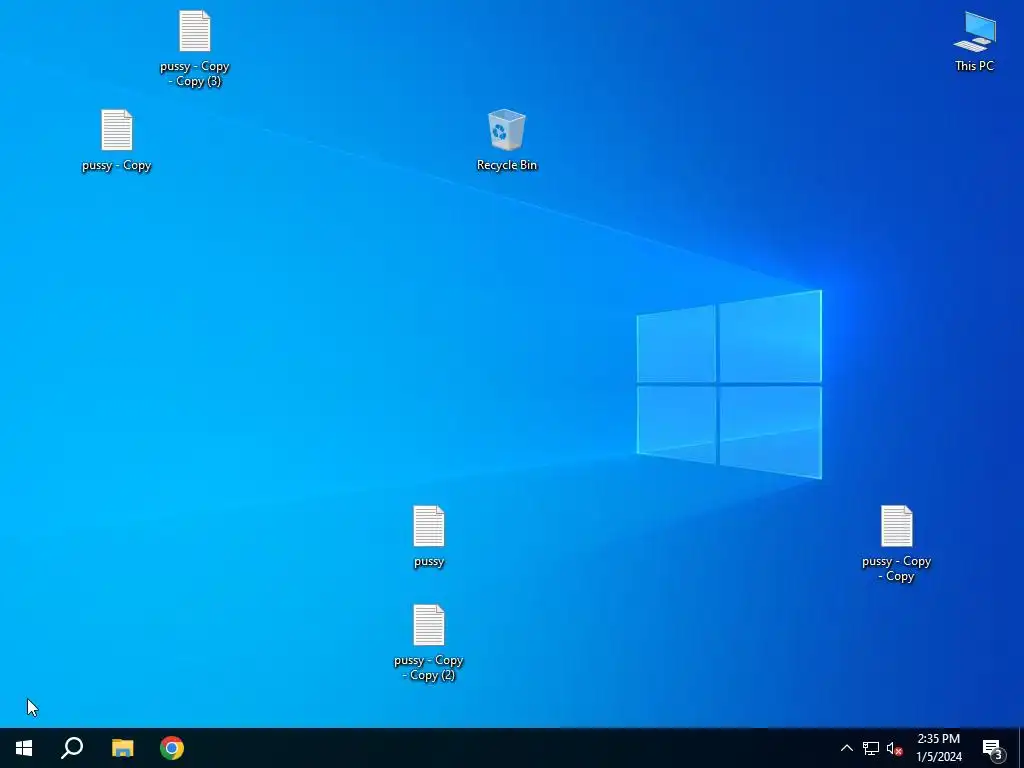Select the file named 'pussy - Copy - Copy (2)'
This screenshot has width=1024, height=768.
[x=428, y=643]
